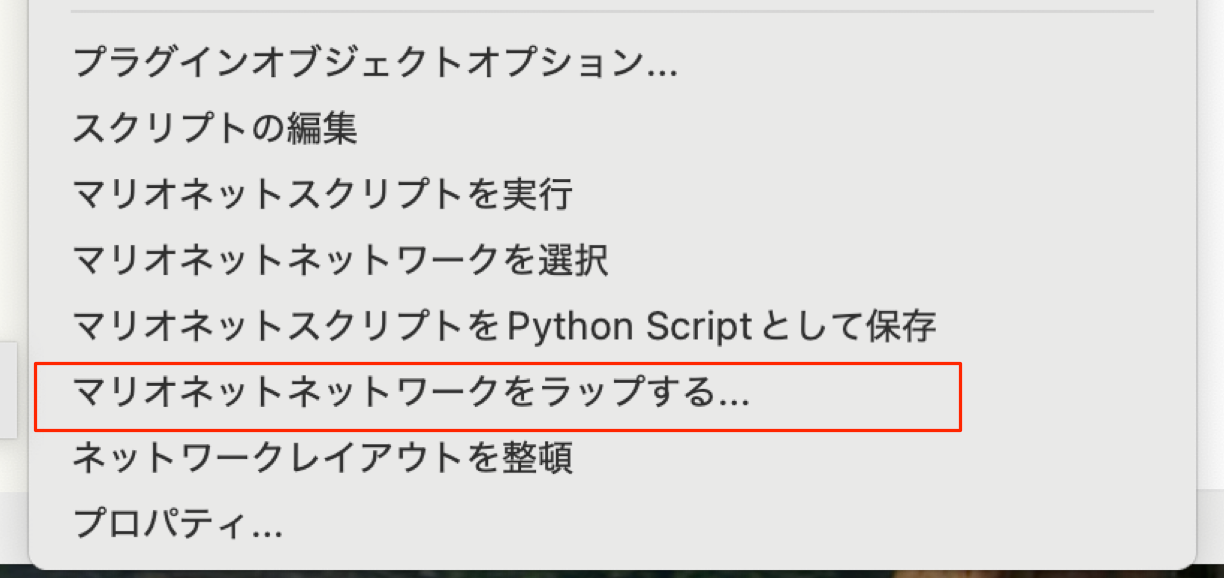Image resolution: width=1224 pixels, height=578 pixels.
Task: Open the Properties dialog entry
Action: pos(178,522)
